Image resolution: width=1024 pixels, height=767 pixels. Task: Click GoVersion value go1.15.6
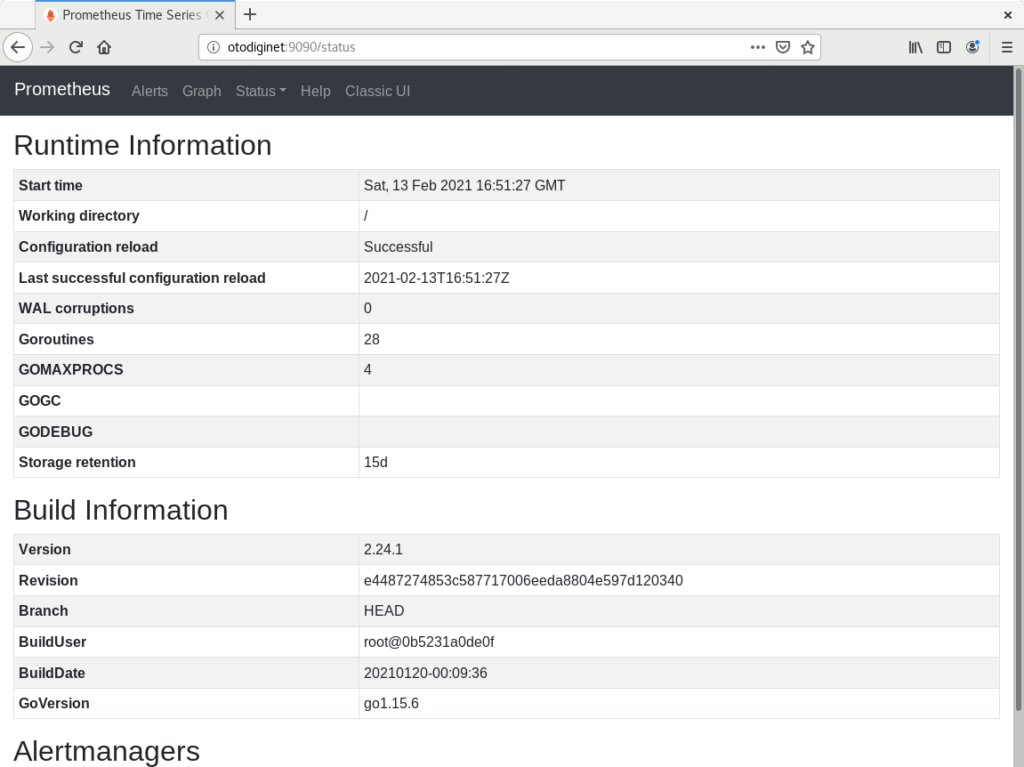(x=391, y=703)
